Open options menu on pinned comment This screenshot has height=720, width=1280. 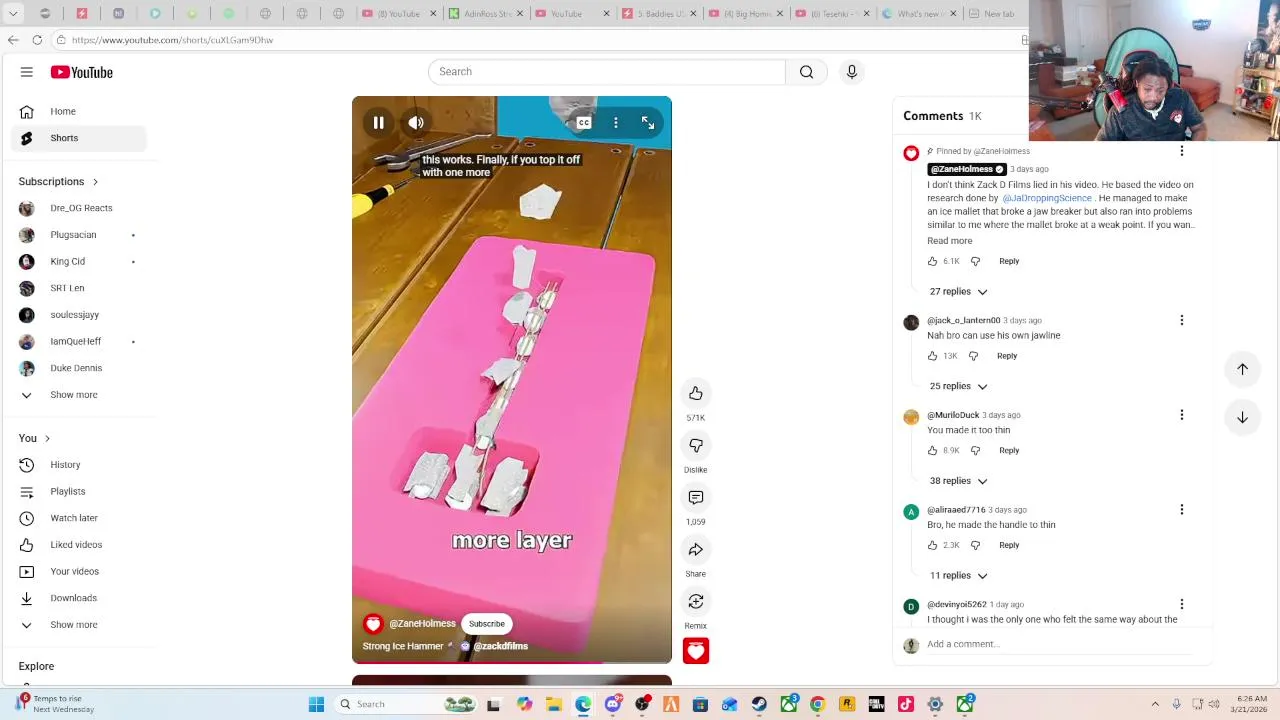click(1182, 151)
